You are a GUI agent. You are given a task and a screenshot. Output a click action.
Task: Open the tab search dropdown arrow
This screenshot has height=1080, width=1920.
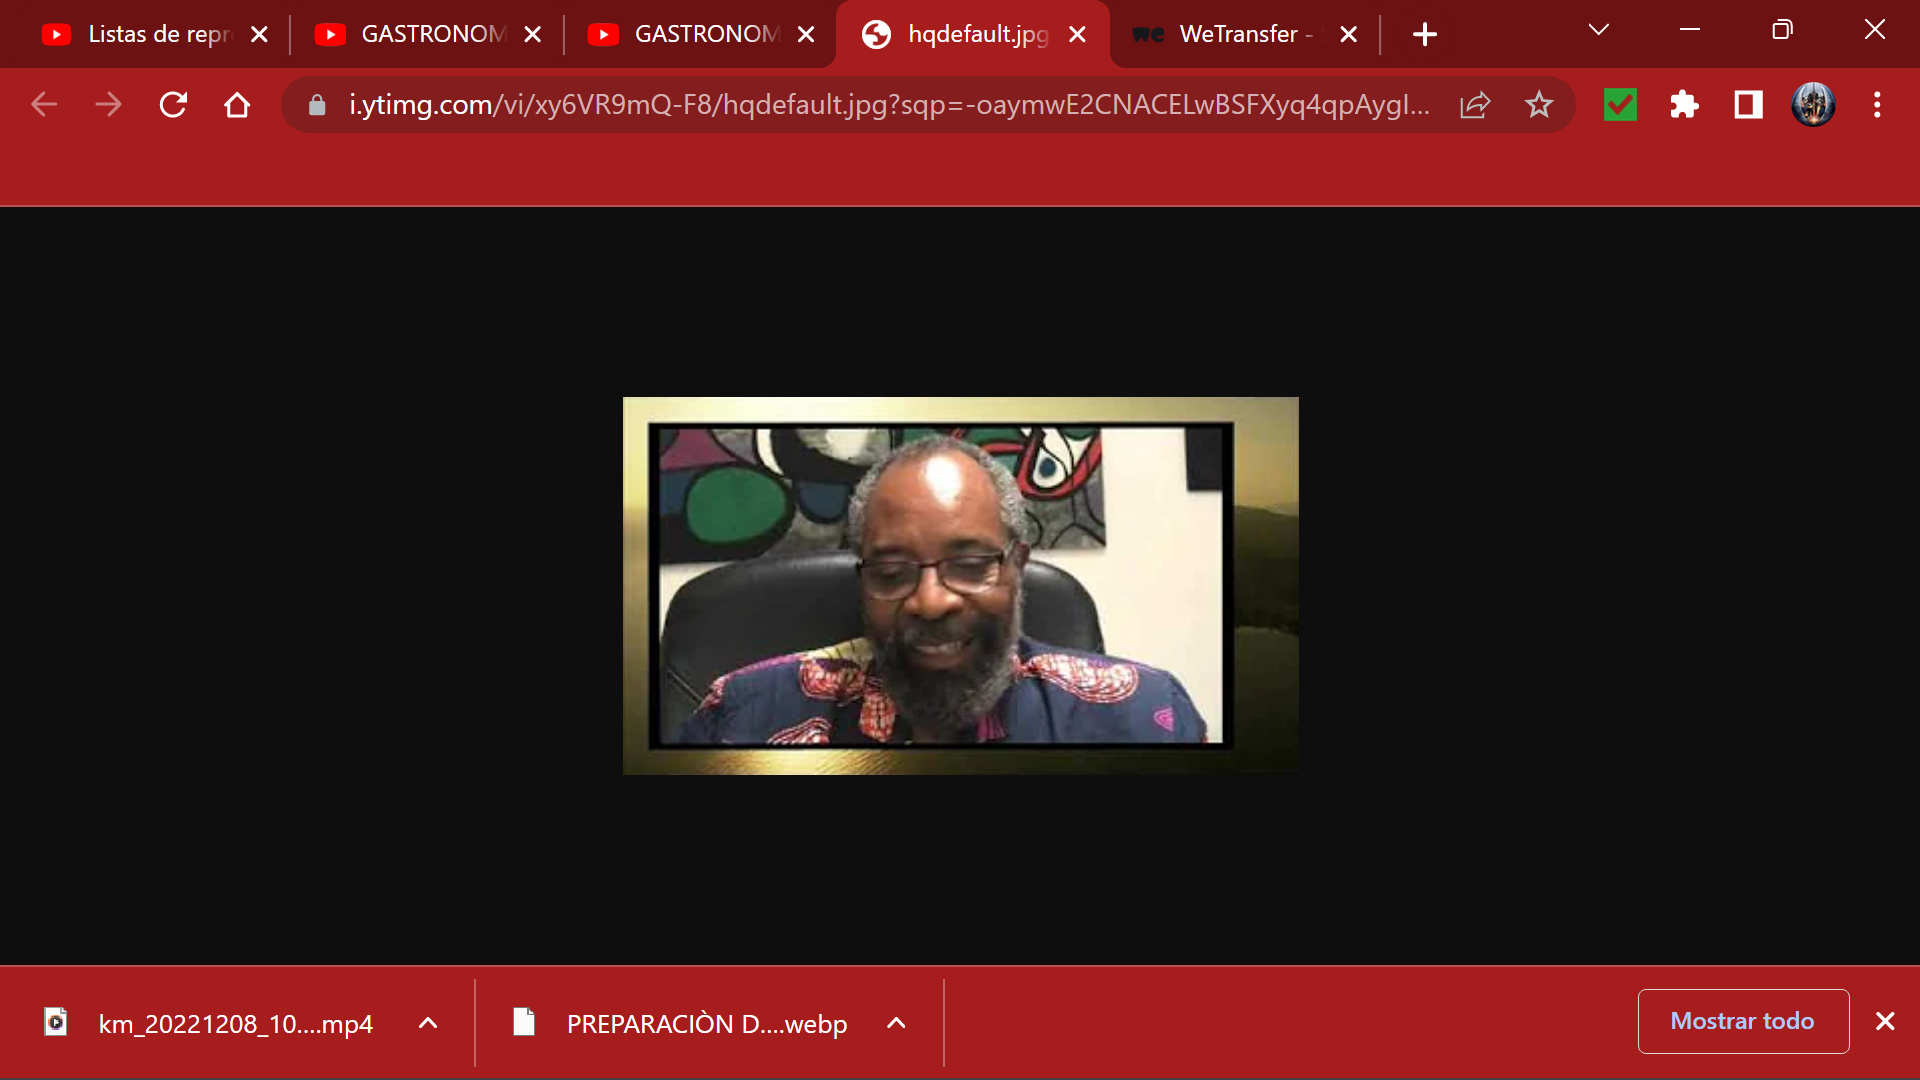pyautogui.click(x=1598, y=30)
